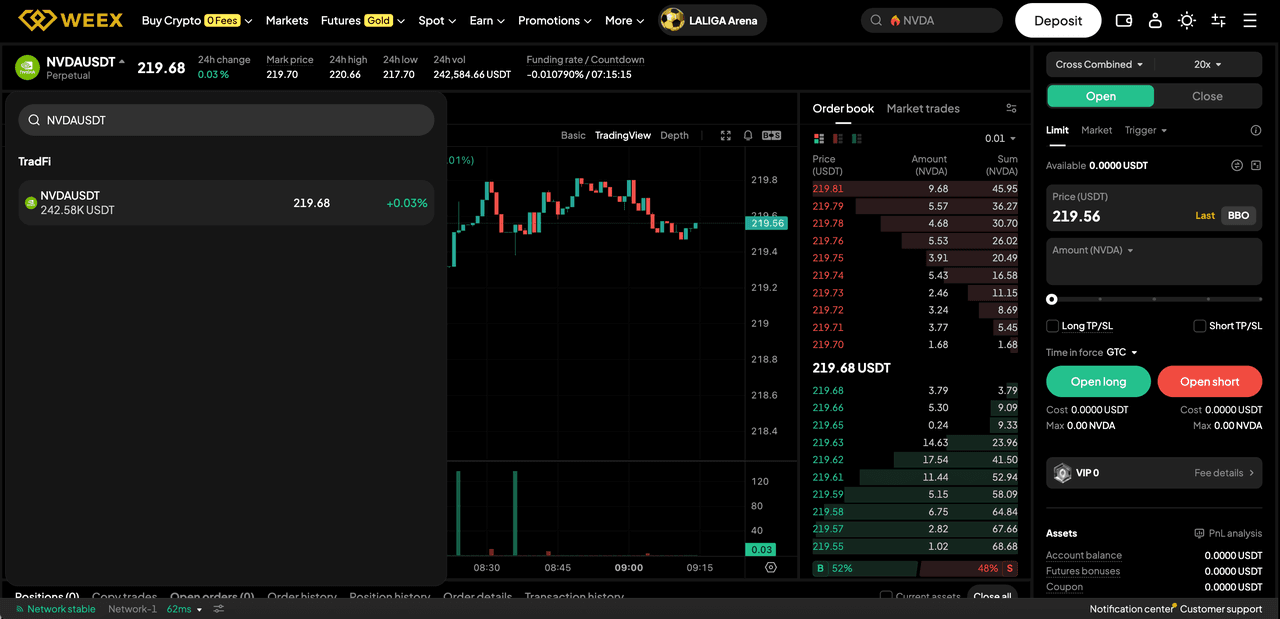Select the Depth chart tab
The image size is (1280, 619).
point(675,135)
